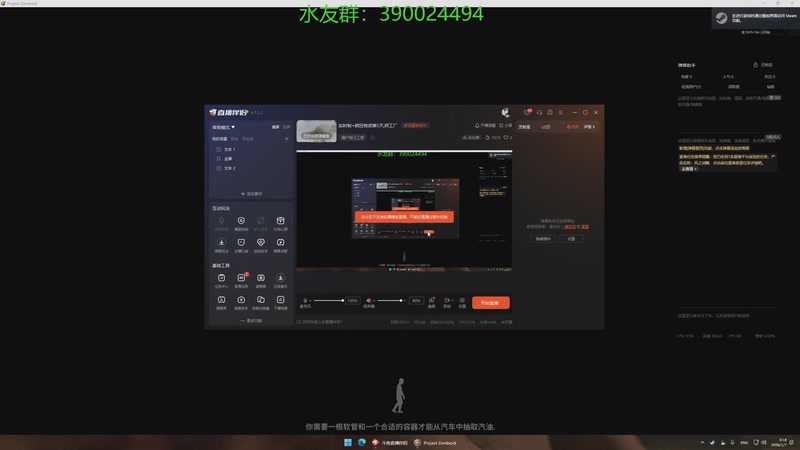
Task: Click the recording icon in the control bar
Action: pos(446,301)
